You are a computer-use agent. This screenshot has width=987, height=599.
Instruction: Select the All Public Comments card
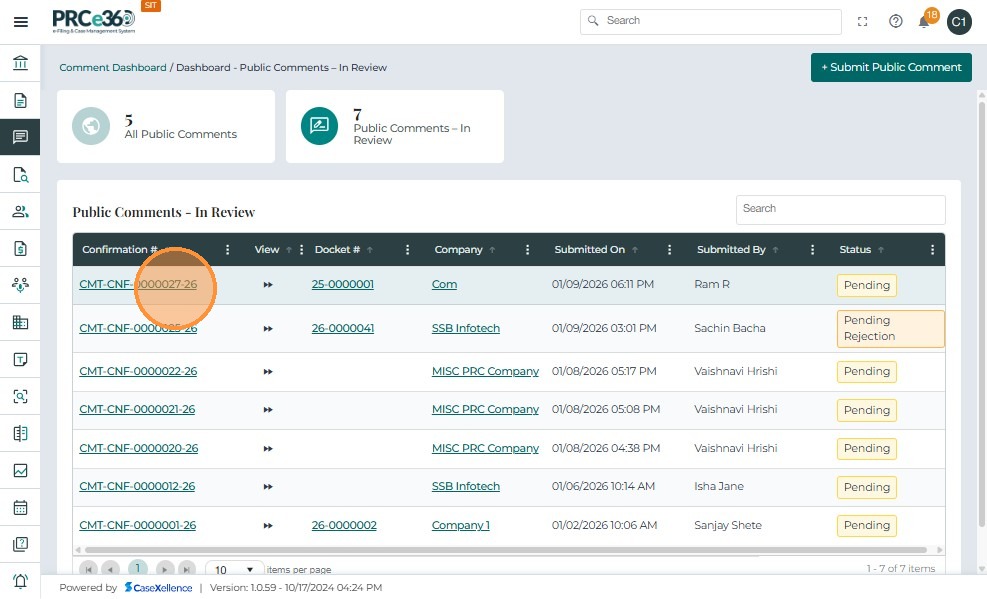[x=166, y=126]
